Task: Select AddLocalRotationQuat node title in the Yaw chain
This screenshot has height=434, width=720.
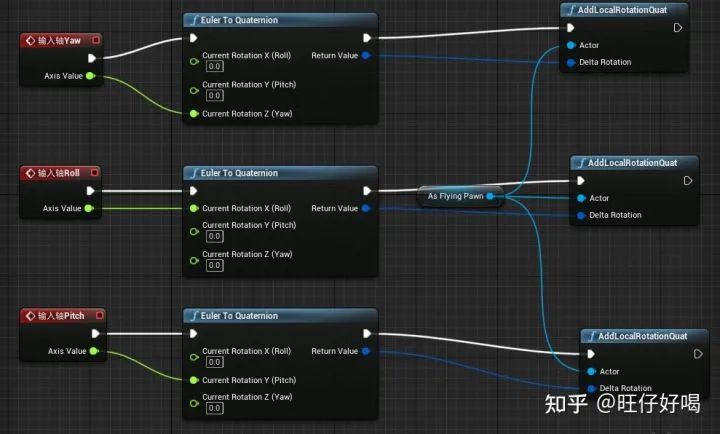Action: pos(624,10)
